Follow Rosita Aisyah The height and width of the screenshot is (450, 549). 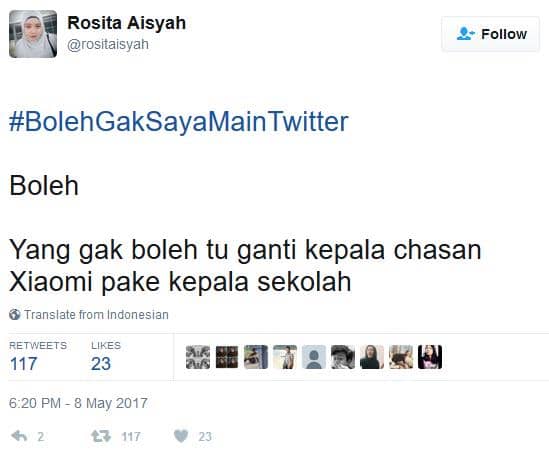(x=490, y=34)
